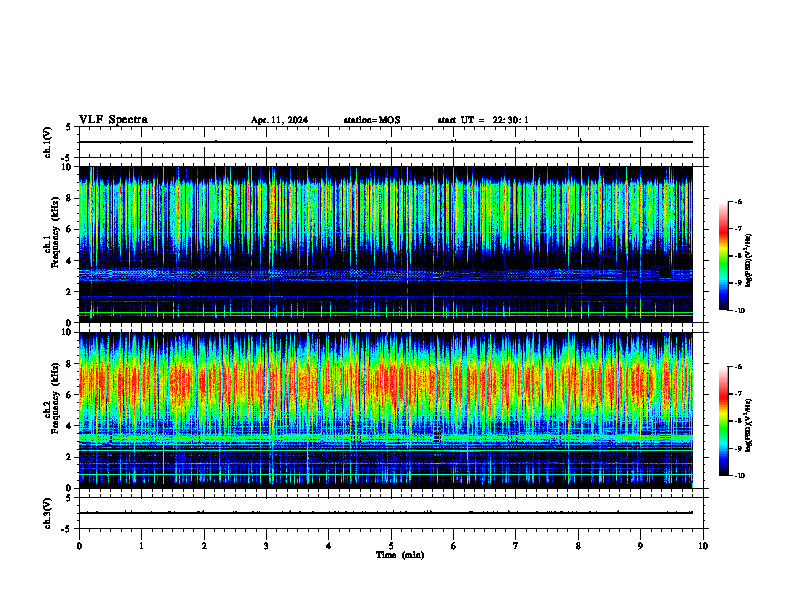Click the ch.2 spectrogram color scale bar
The width and height of the screenshot is (792, 612).
tap(724, 421)
